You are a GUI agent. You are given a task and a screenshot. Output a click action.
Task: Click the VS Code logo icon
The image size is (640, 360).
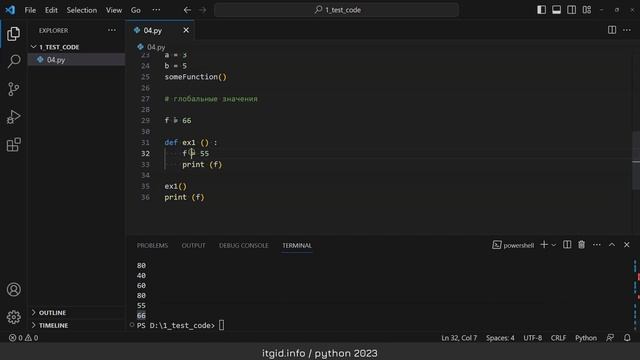pyautogui.click(x=10, y=10)
